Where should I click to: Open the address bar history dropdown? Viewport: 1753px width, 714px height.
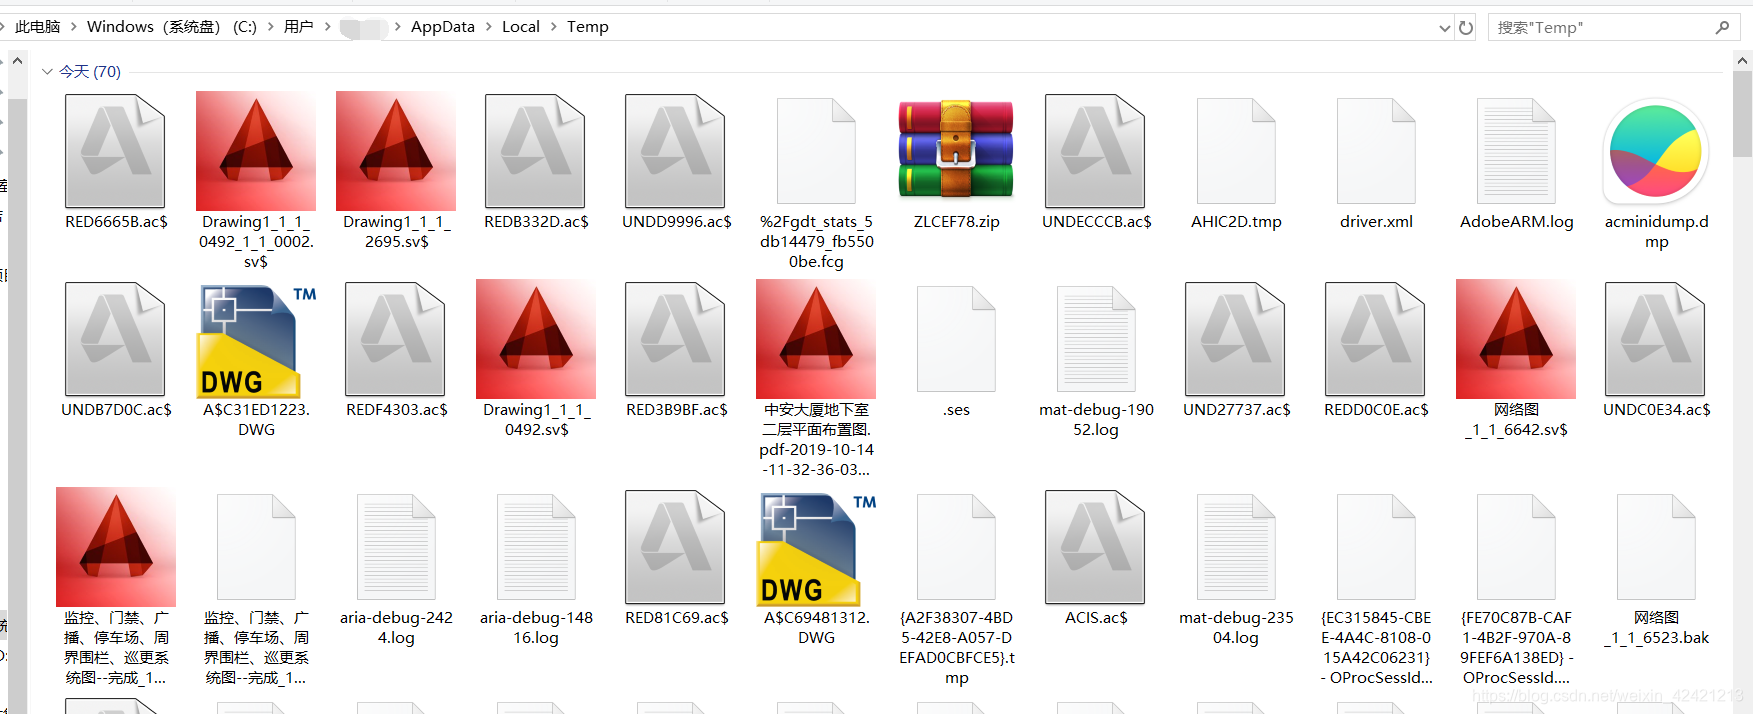click(1444, 28)
